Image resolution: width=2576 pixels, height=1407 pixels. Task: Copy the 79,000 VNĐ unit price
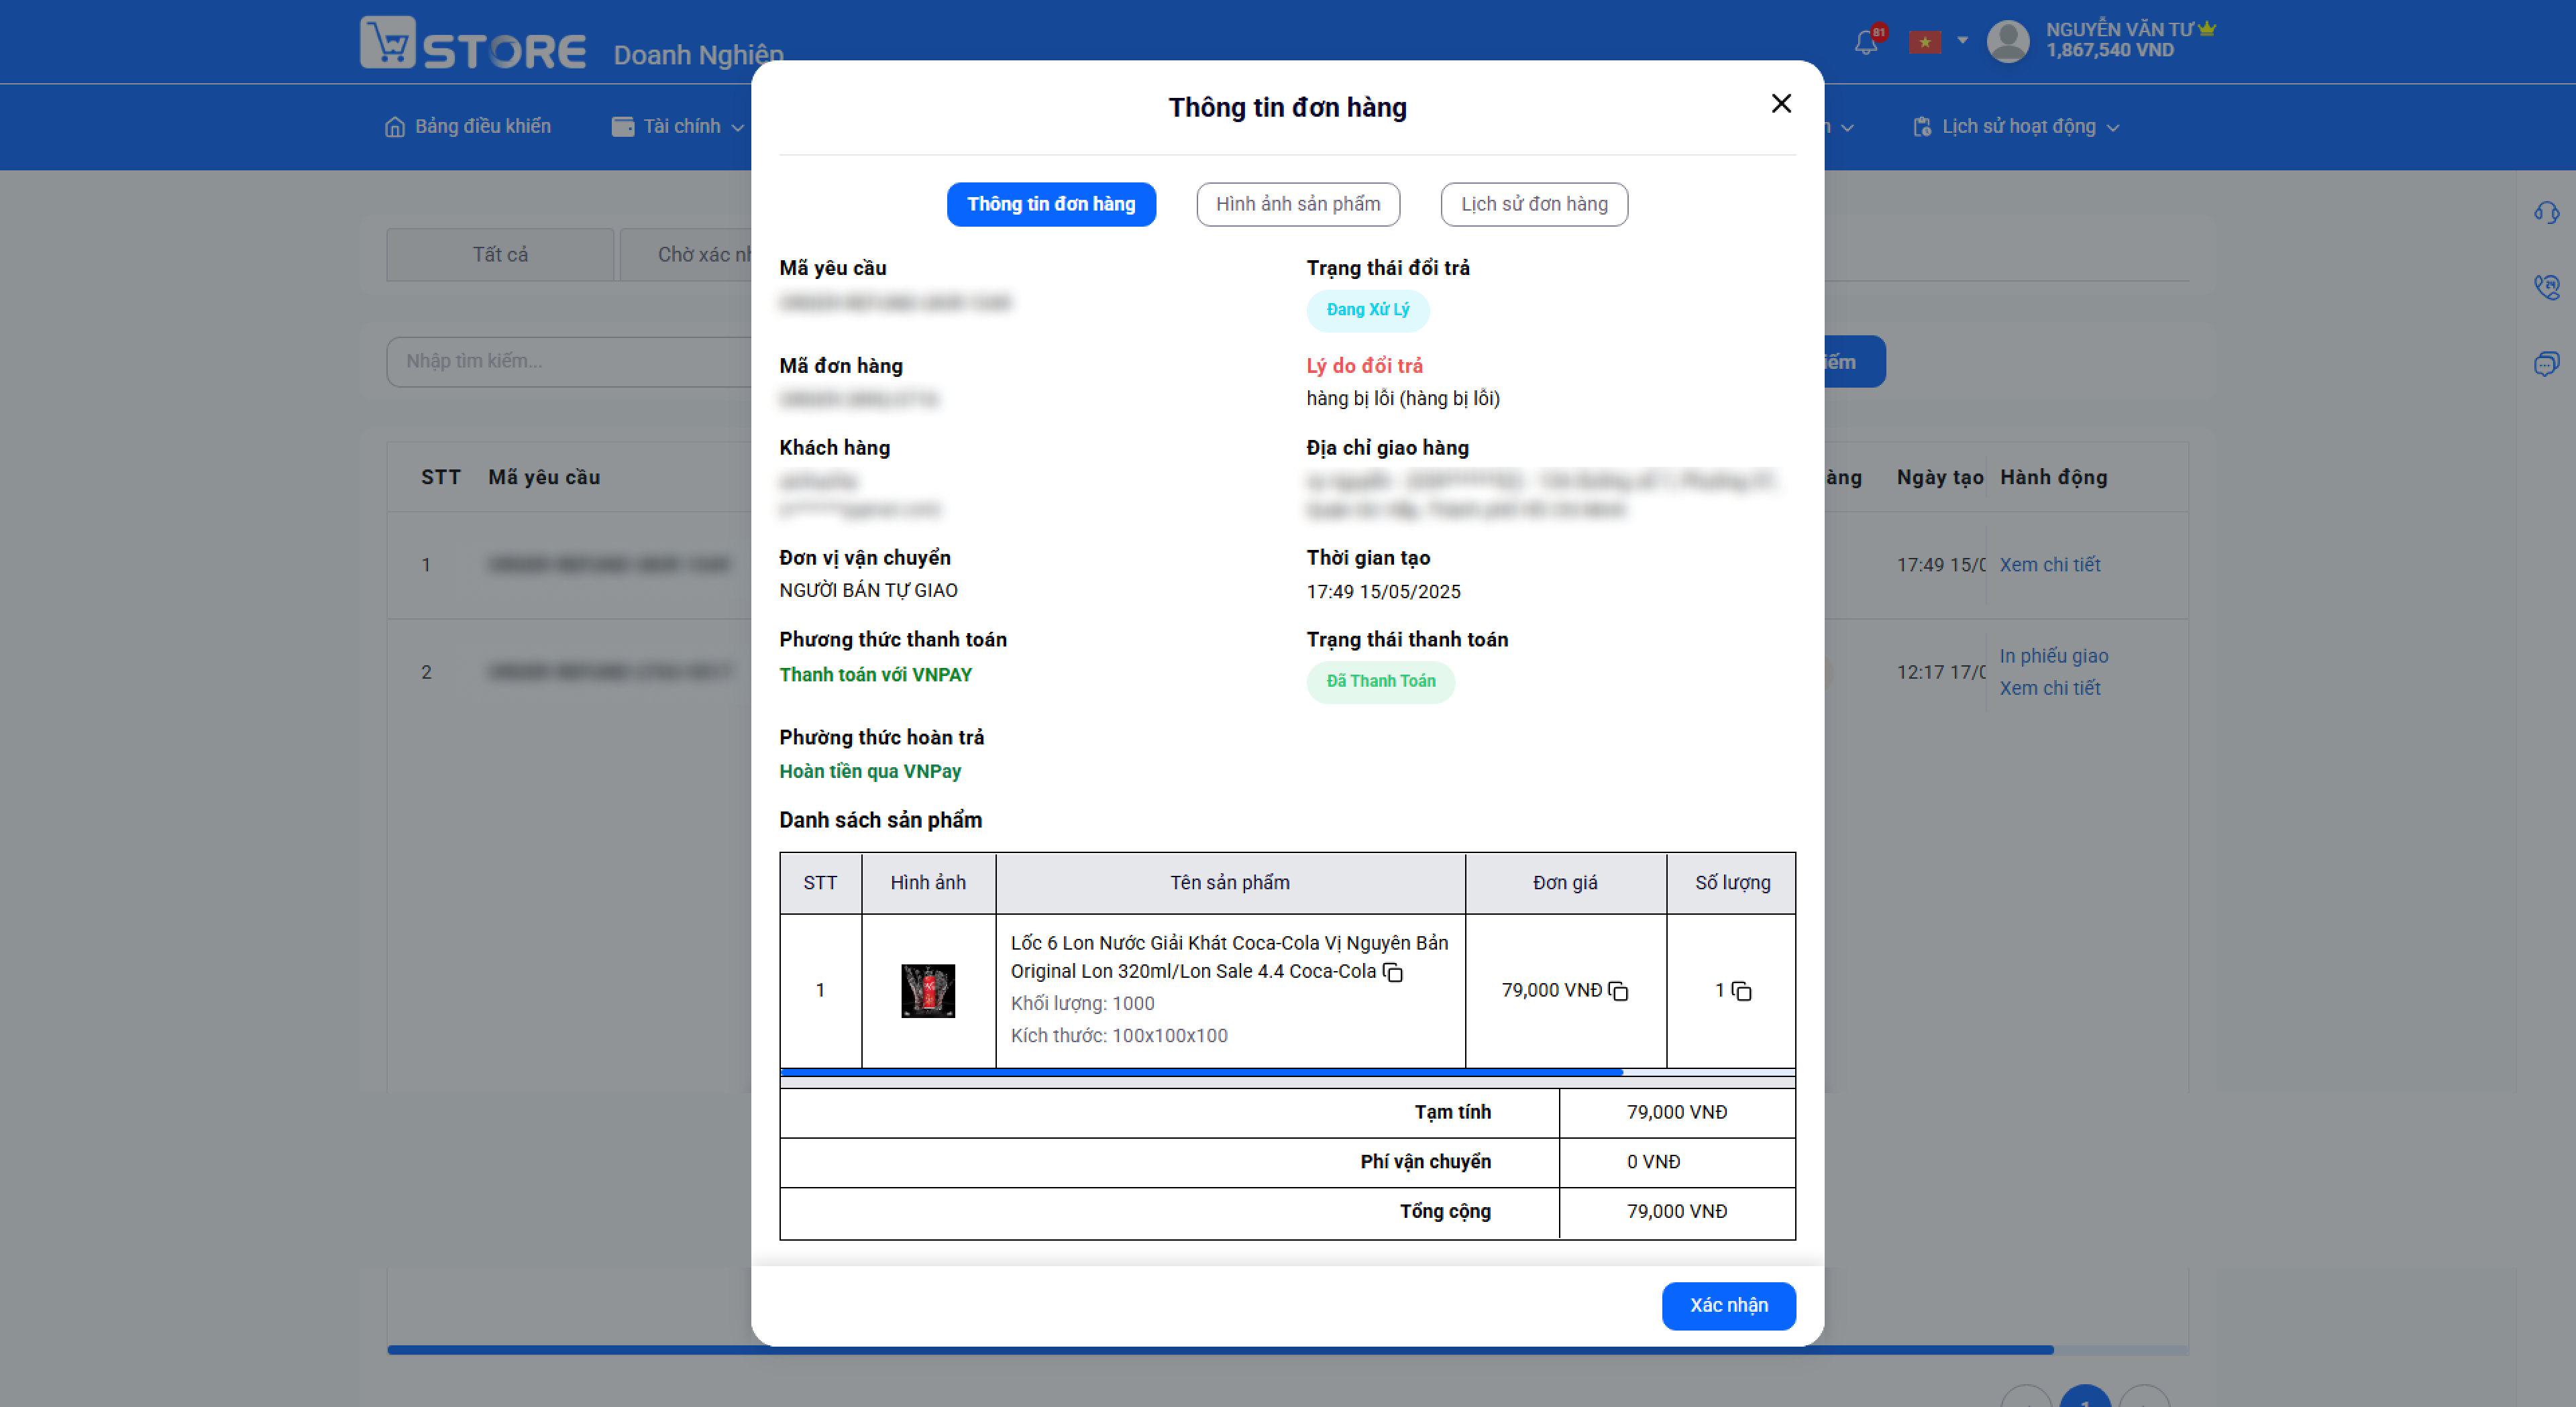click(1619, 991)
